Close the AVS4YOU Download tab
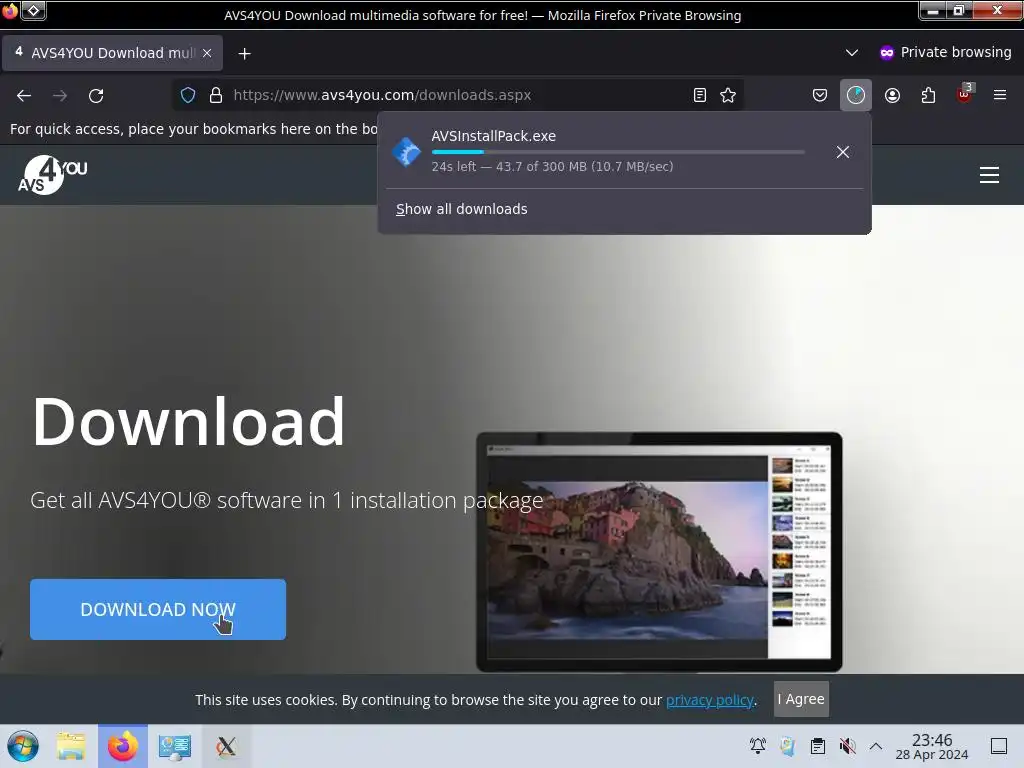The image size is (1024, 768). pos(207,53)
